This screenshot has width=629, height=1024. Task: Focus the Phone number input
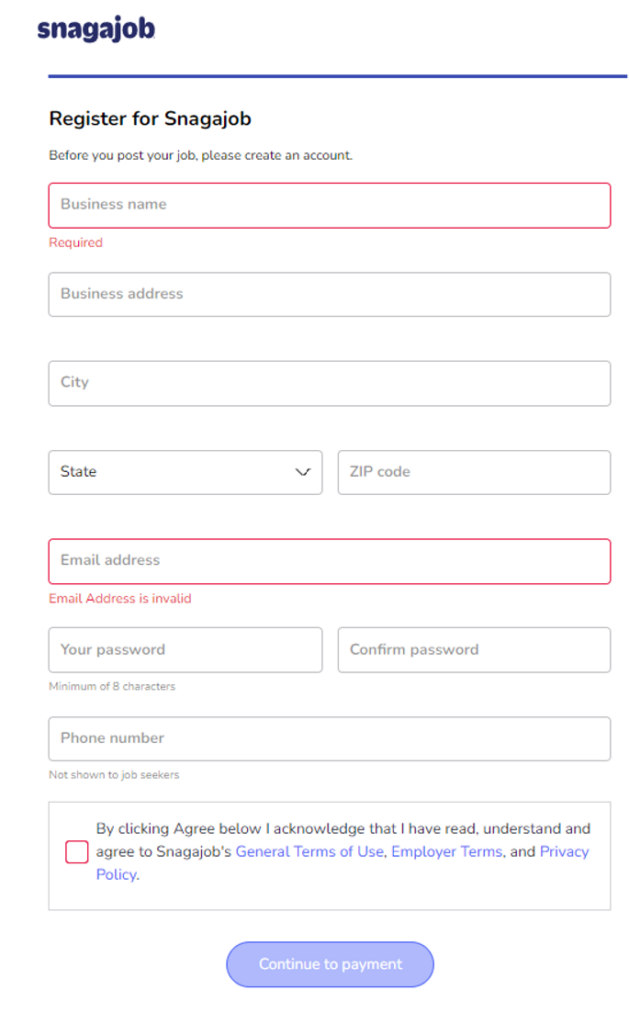click(x=329, y=739)
